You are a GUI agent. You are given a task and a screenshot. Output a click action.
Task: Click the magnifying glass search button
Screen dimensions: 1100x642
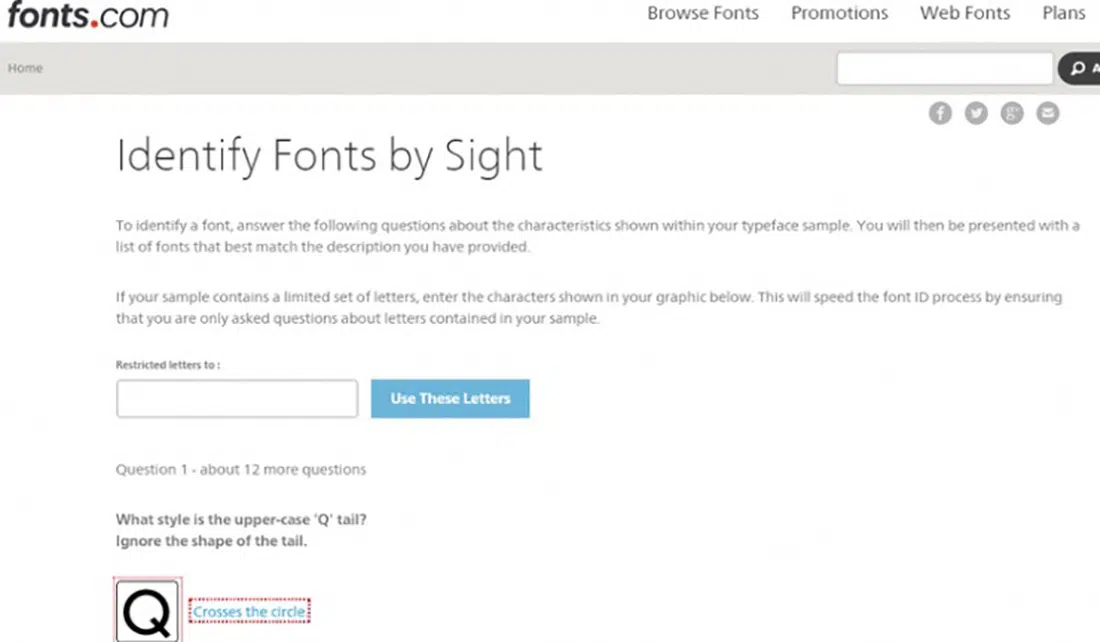click(1079, 68)
